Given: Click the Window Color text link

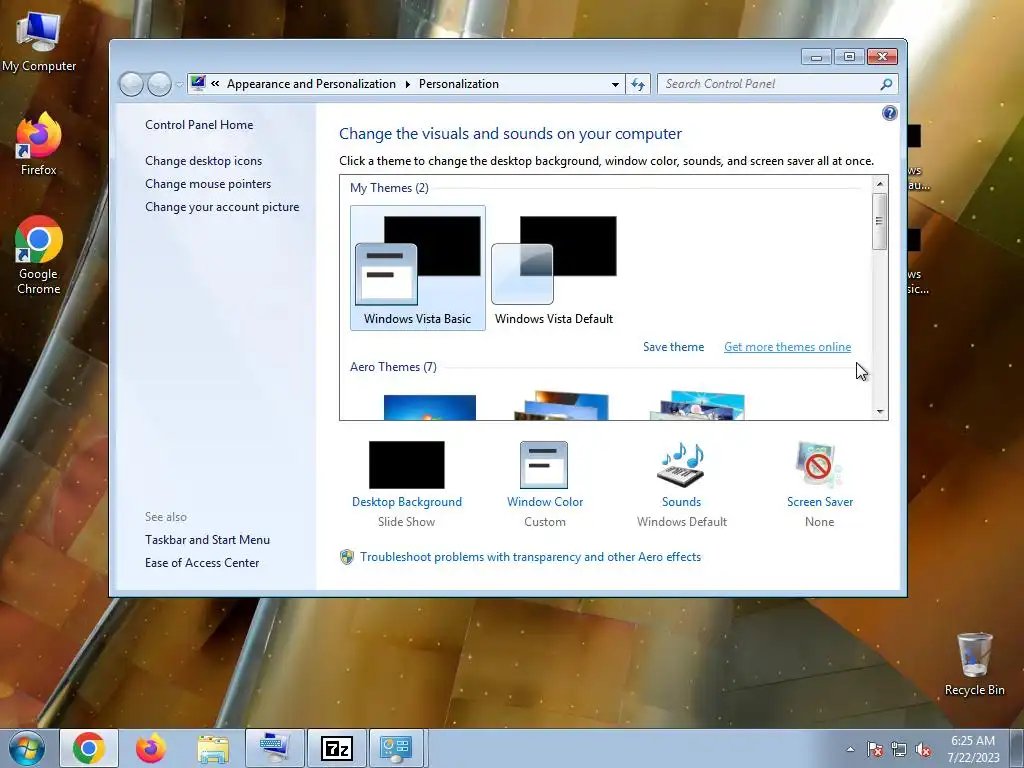Looking at the screenshot, I should coord(545,502).
